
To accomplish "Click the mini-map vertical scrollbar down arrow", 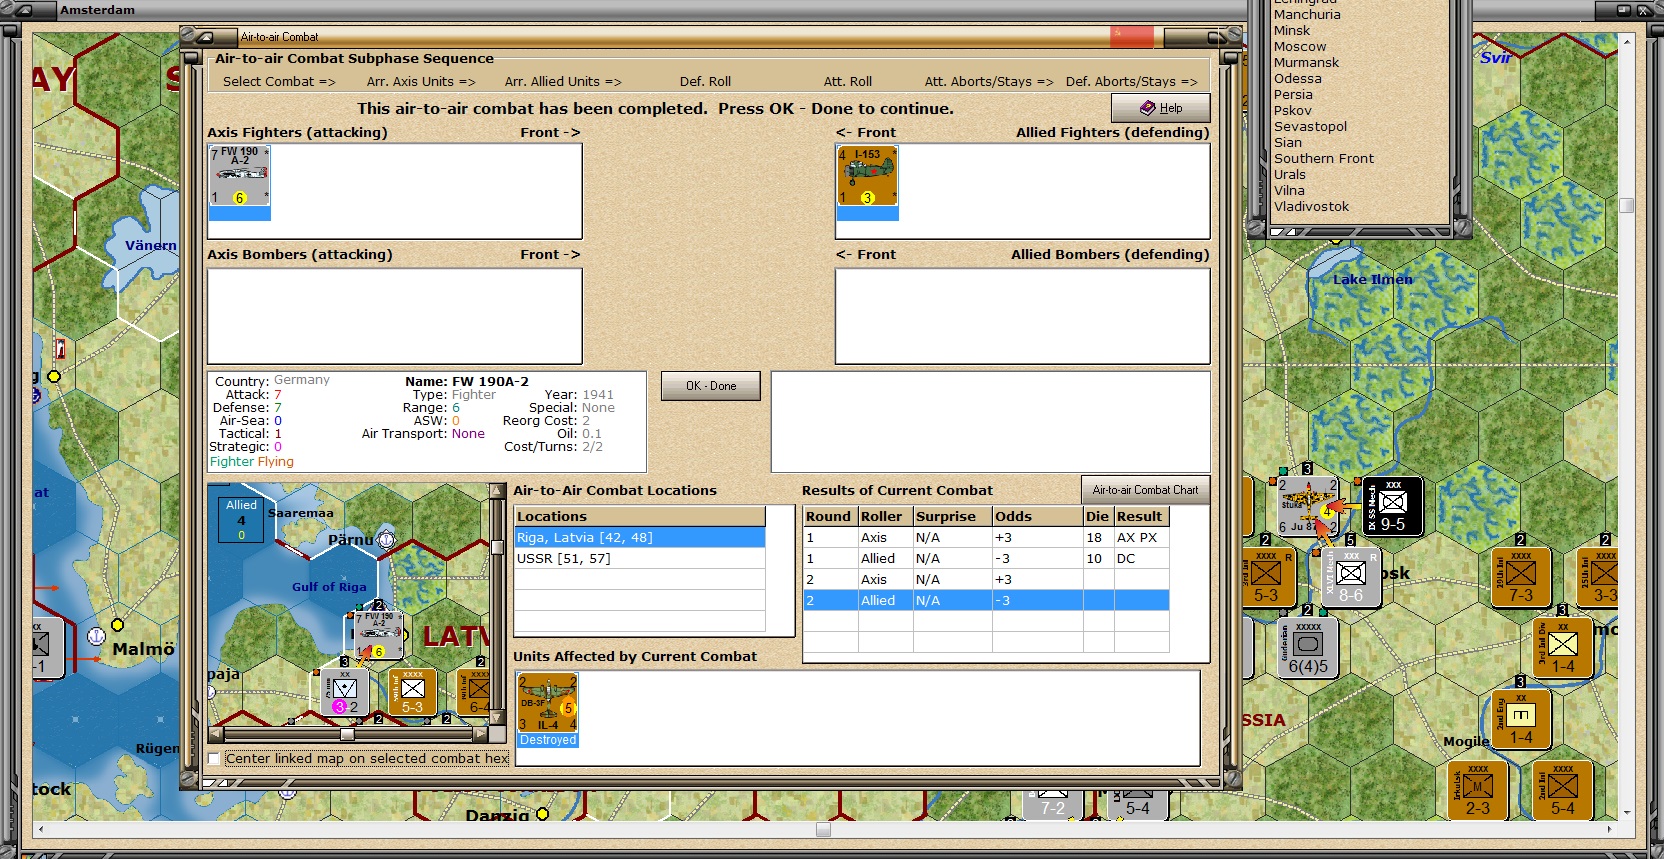I will (x=497, y=719).
